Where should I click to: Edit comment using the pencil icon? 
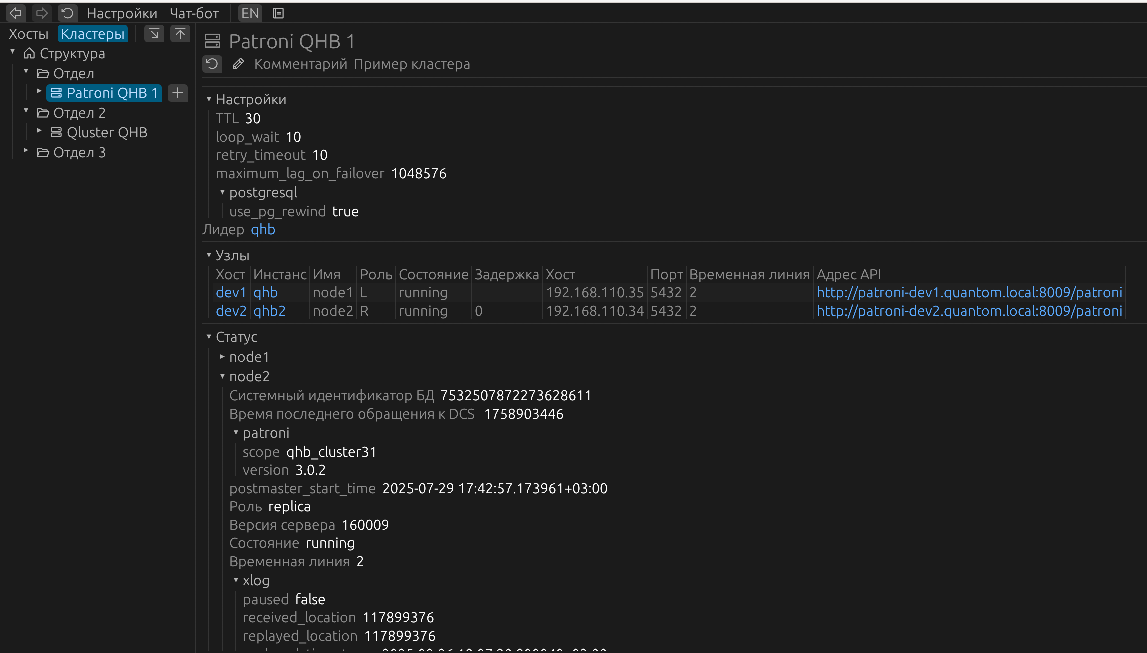pos(238,64)
